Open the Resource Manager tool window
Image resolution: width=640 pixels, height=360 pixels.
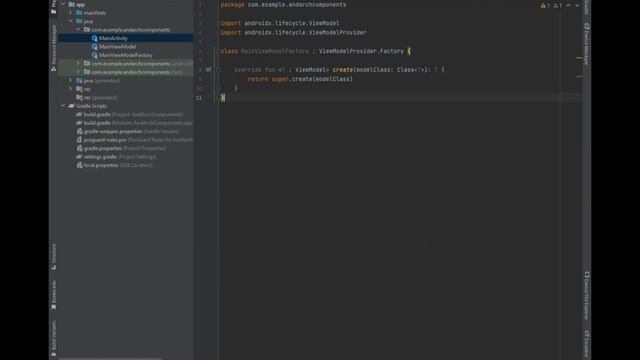point(53,48)
